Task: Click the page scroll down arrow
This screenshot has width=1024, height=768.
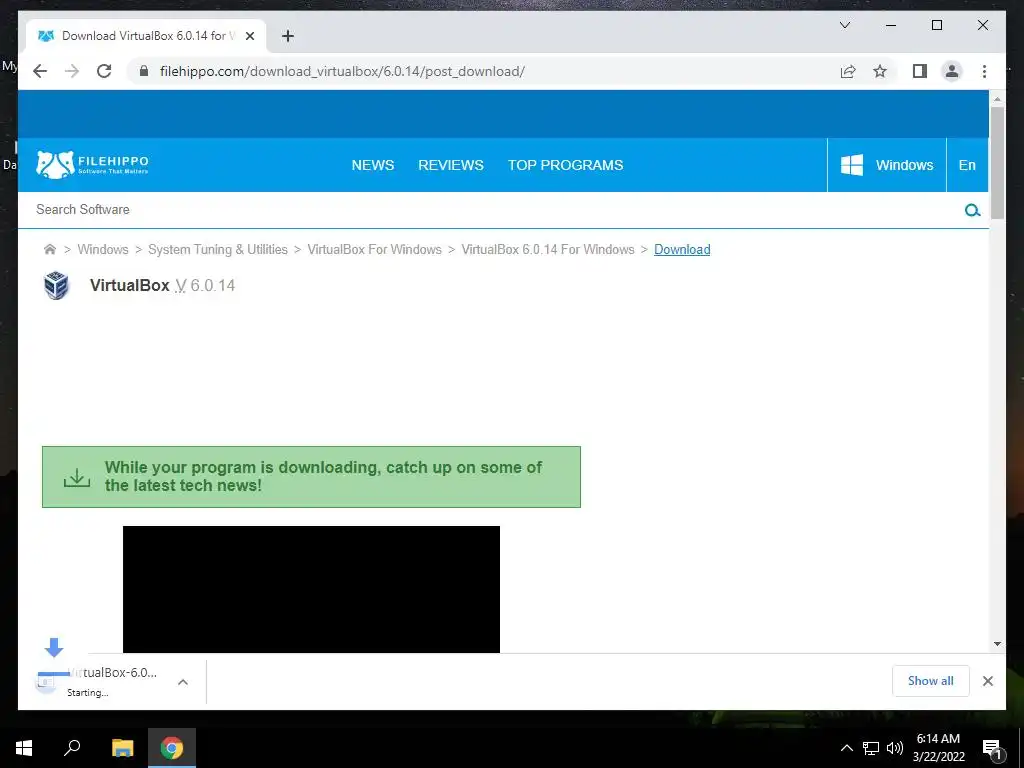Action: point(997,644)
